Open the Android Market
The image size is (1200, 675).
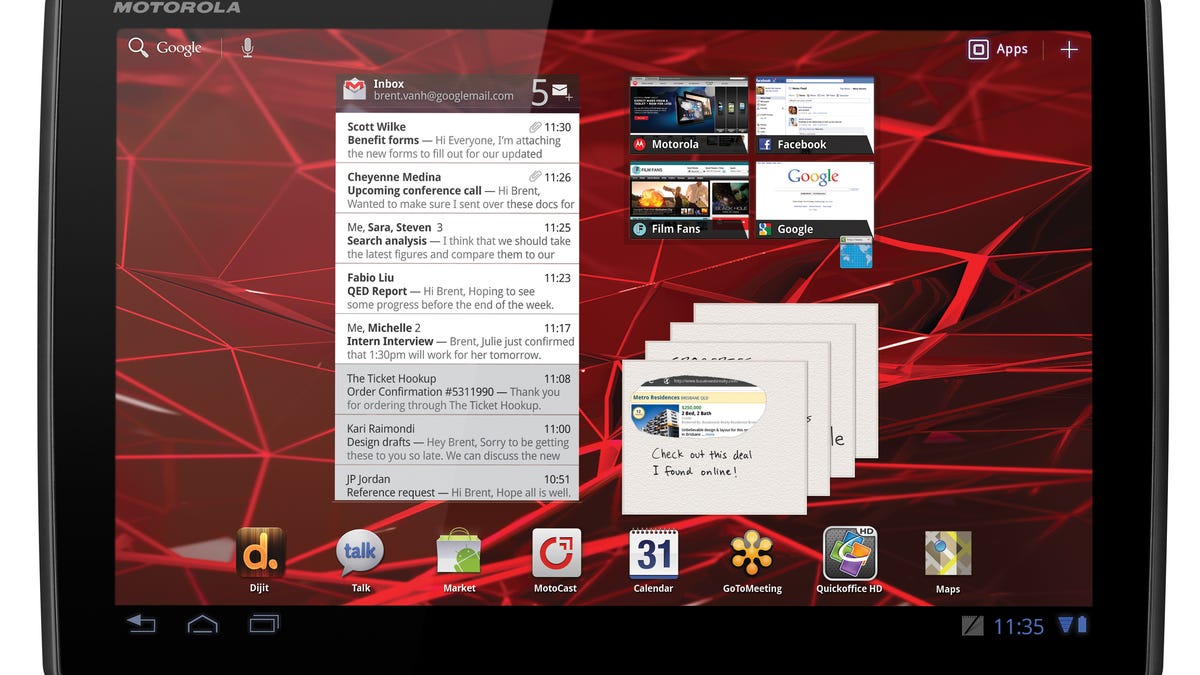(457, 551)
